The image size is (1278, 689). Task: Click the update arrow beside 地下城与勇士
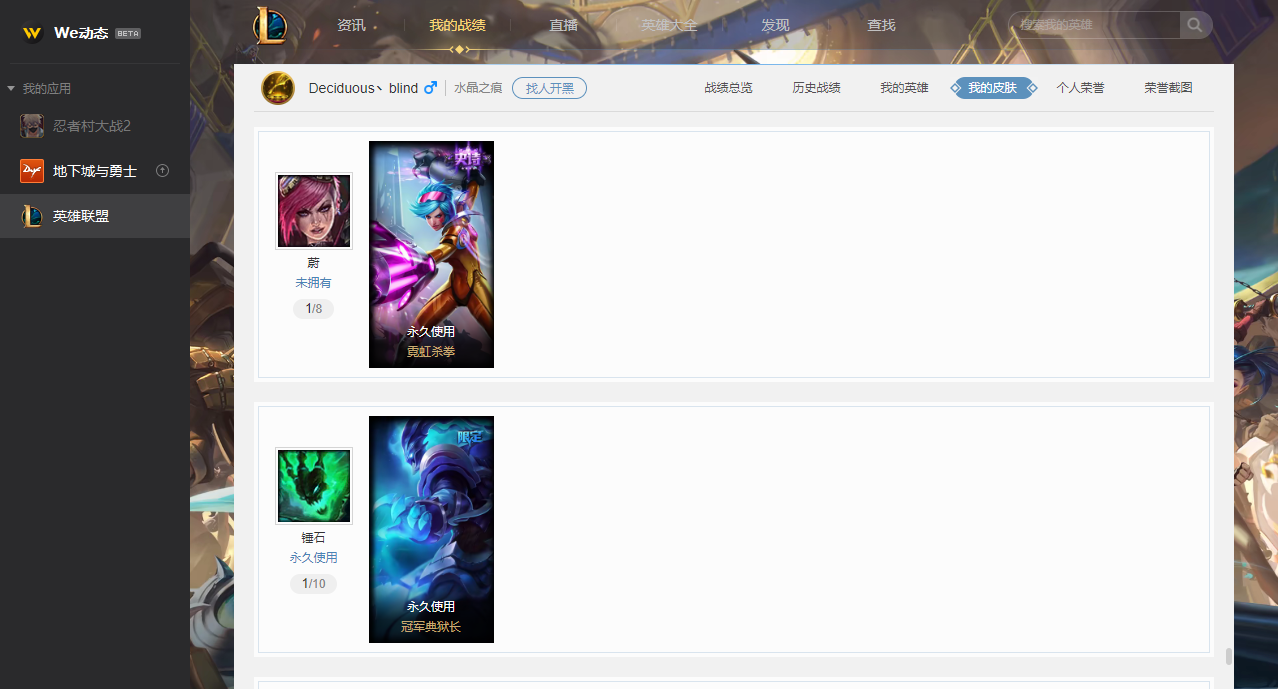pyautogui.click(x=163, y=171)
